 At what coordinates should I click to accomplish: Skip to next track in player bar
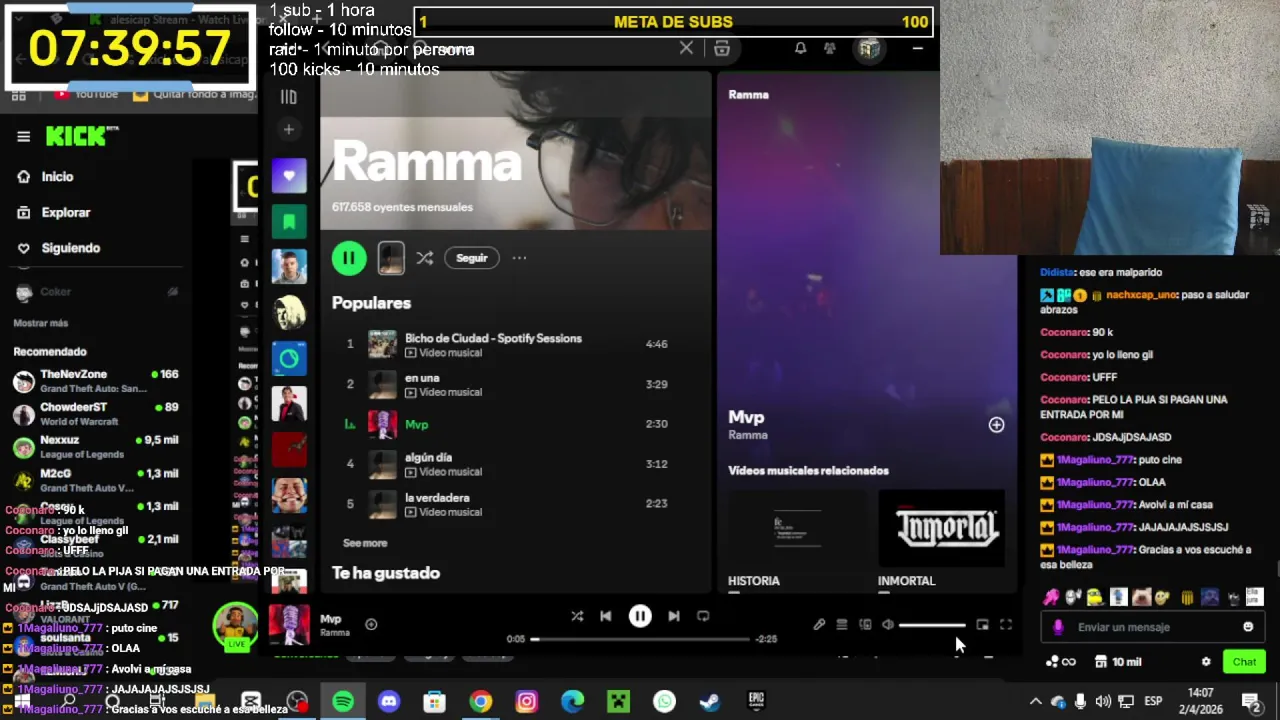[x=674, y=616]
